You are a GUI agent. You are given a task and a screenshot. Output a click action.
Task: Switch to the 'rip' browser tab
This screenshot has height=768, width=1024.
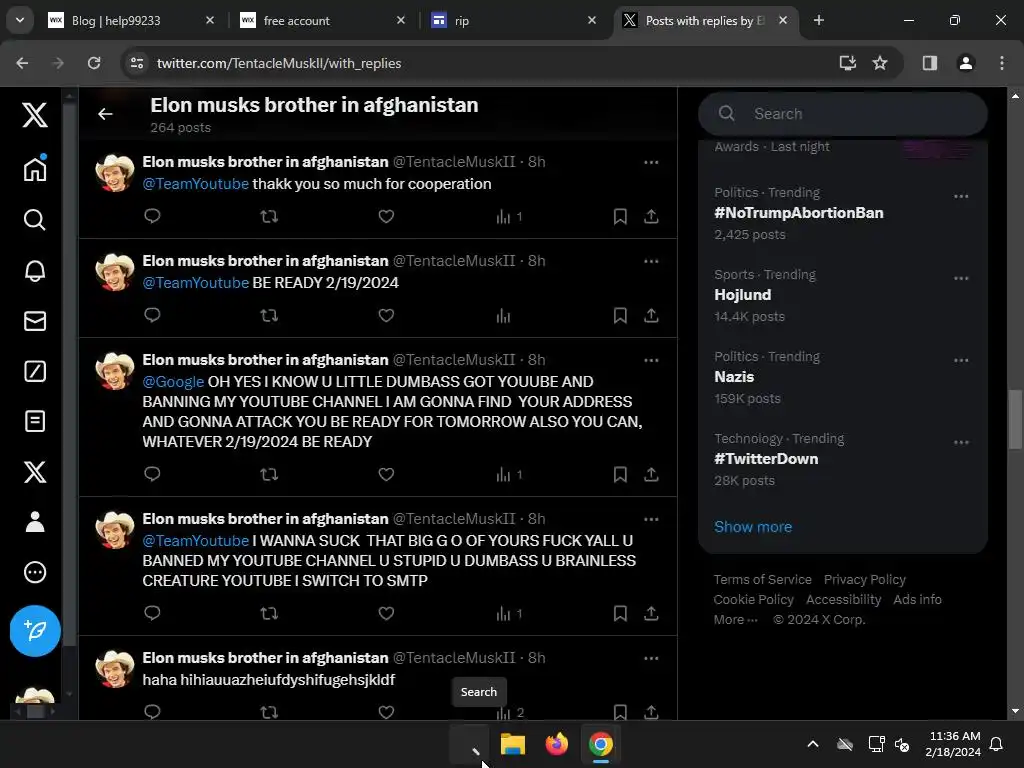513,20
